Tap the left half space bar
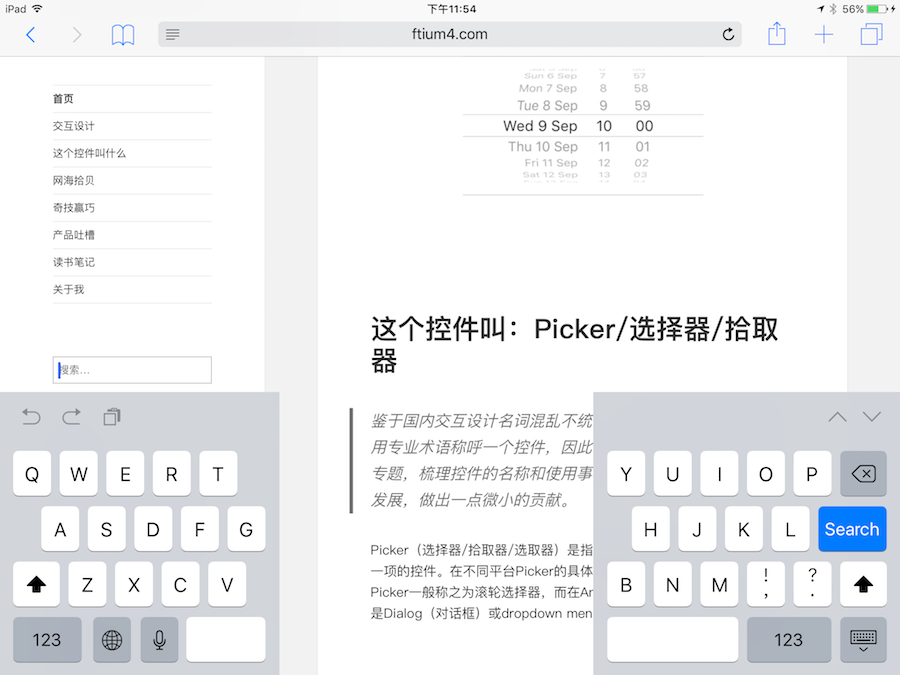Image resolution: width=900 pixels, height=675 pixels. click(226, 639)
